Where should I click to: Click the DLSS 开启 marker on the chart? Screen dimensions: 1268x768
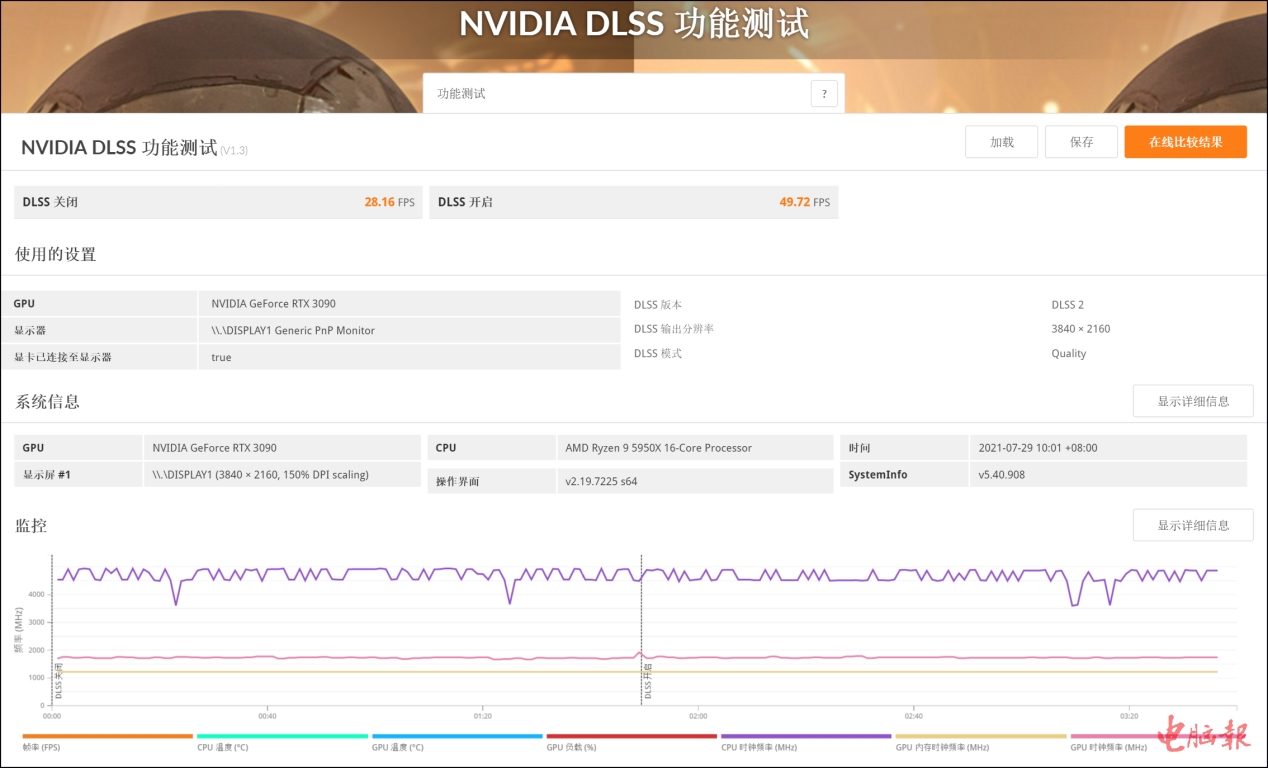[648, 680]
